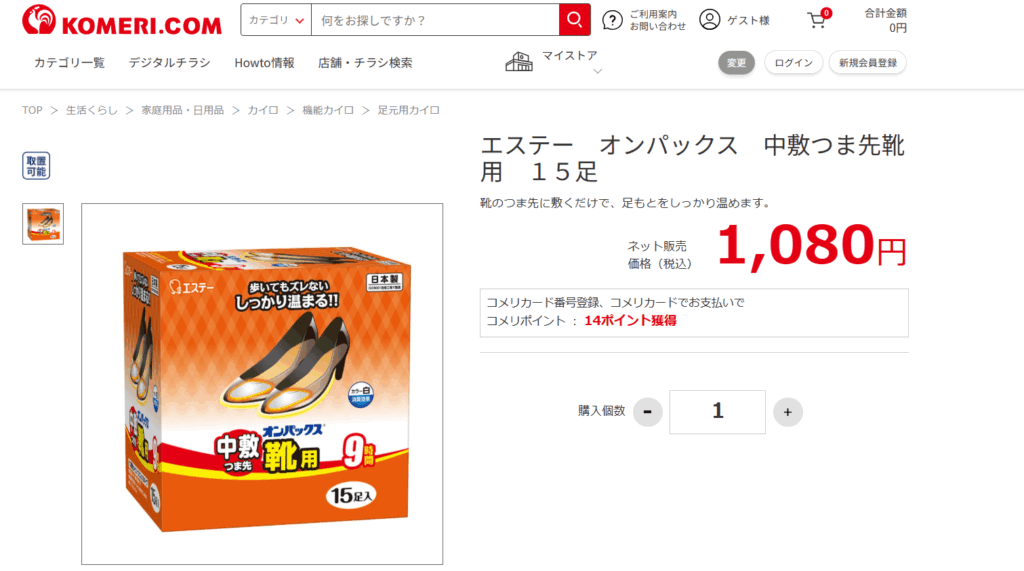Open the カテゴリ一覧 menu

(69, 63)
